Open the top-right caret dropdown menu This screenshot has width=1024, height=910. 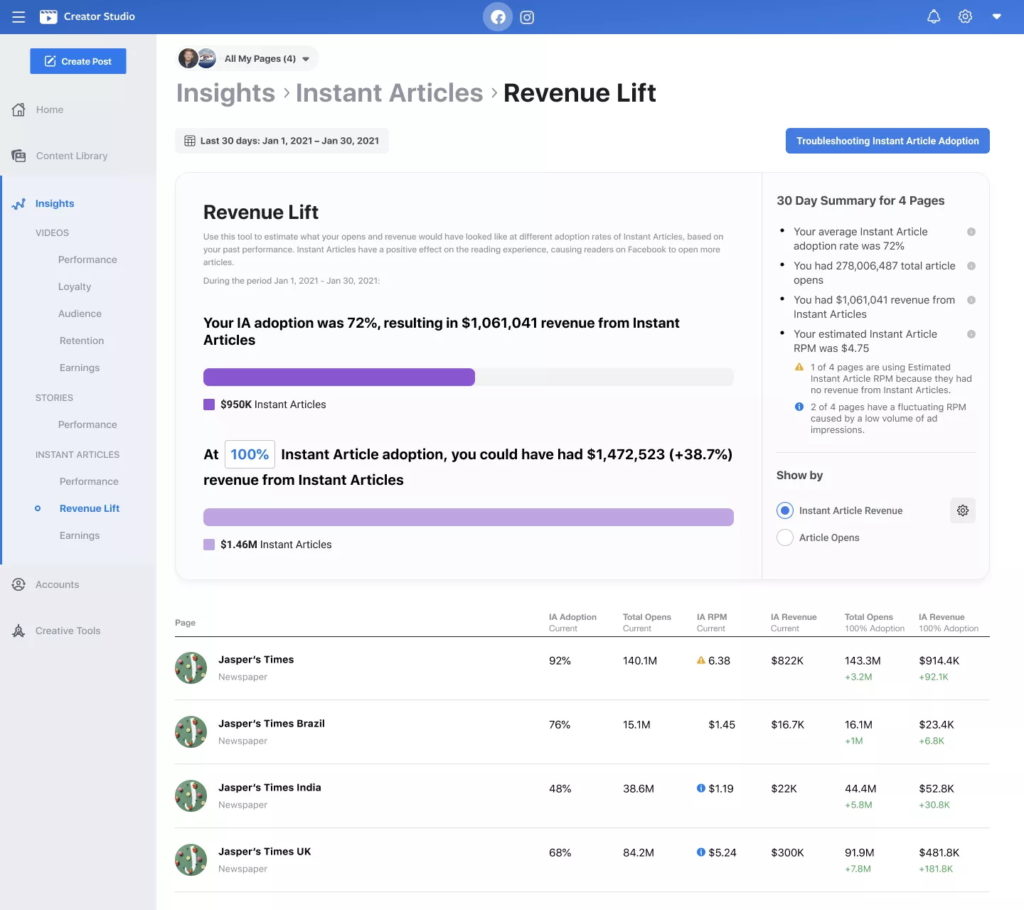pyautogui.click(x=996, y=16)
